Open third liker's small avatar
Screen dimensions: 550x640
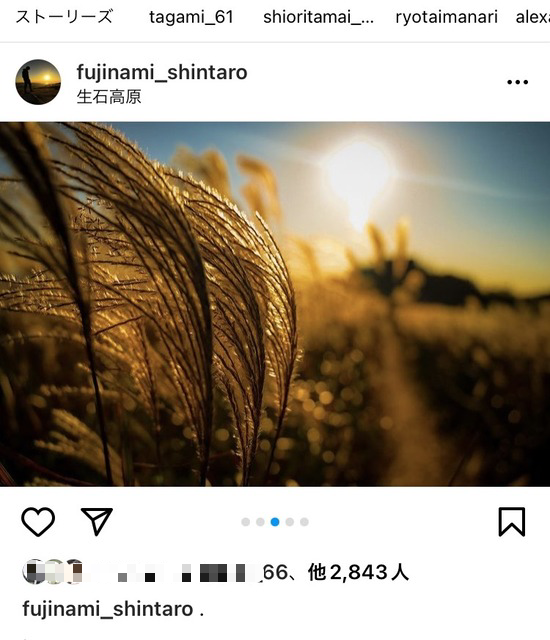click(x=75, y=571)
